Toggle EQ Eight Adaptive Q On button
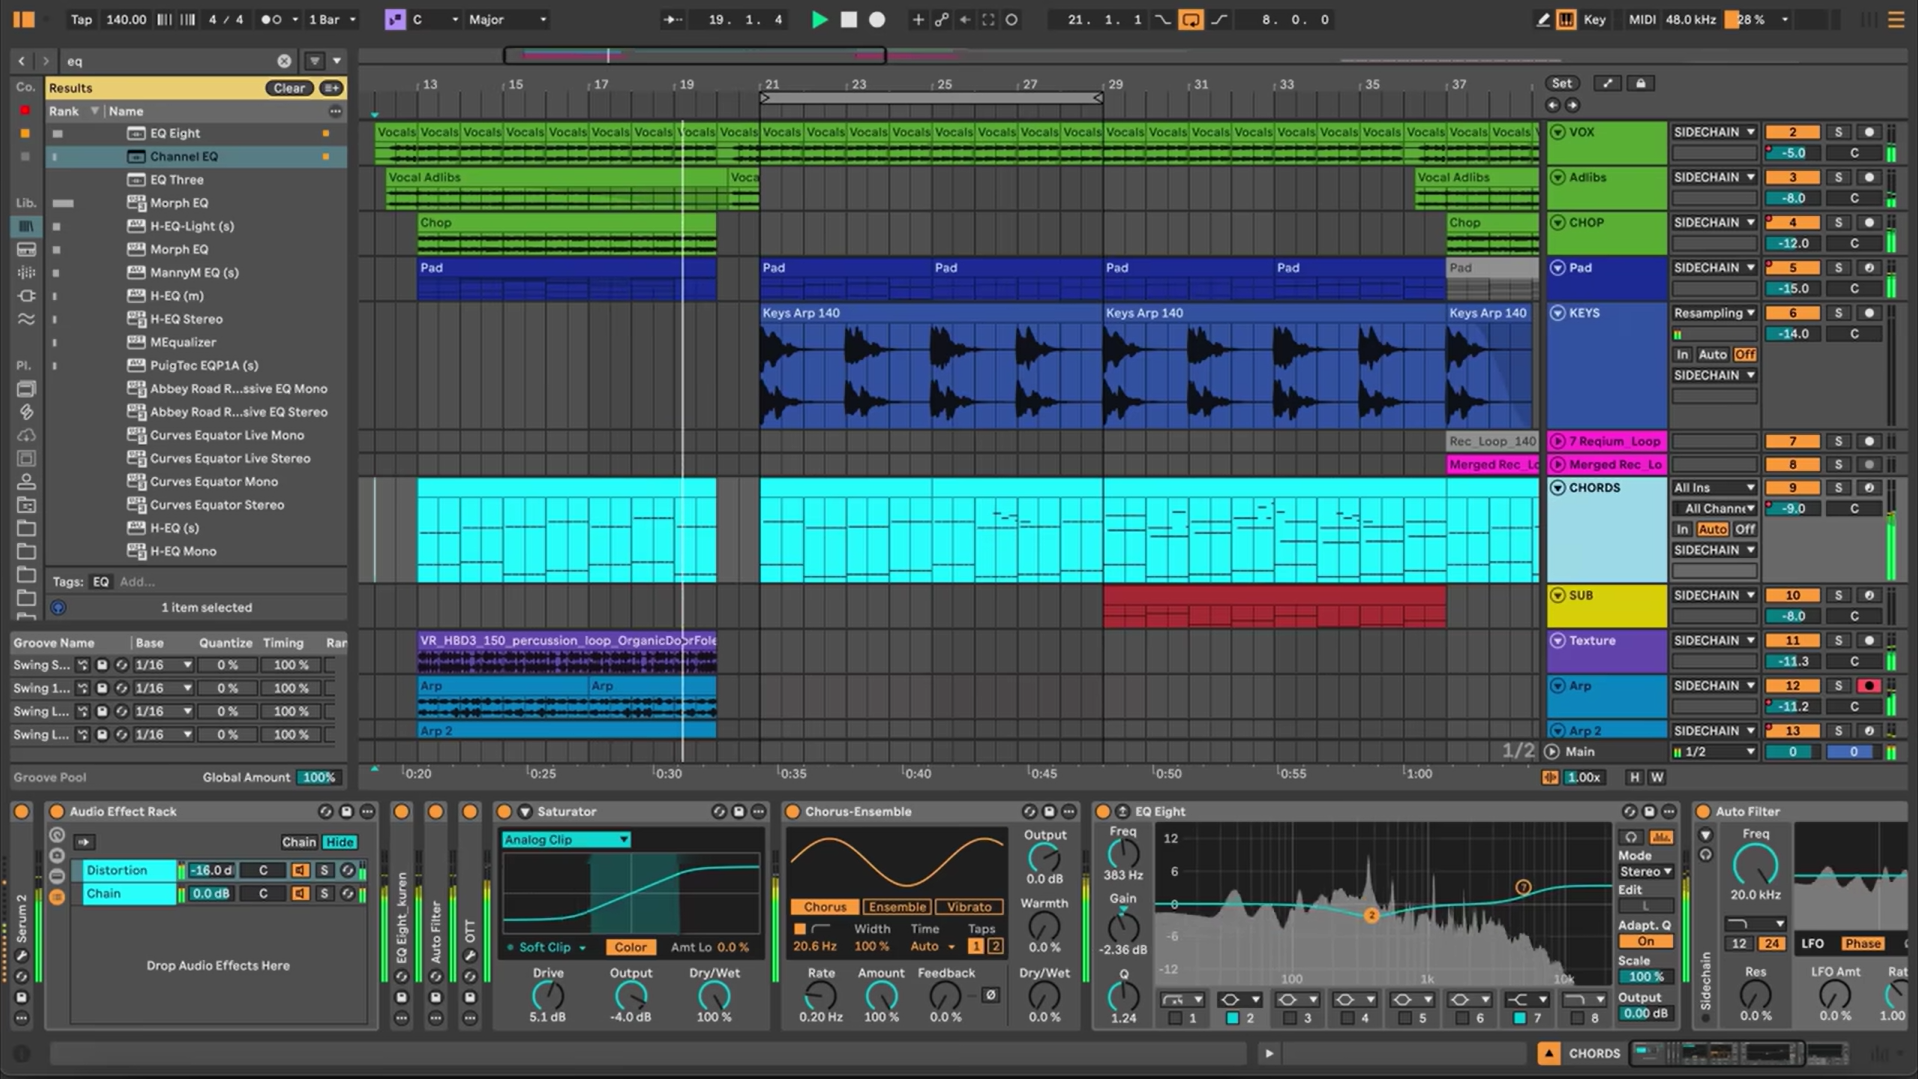This screenshot has height=1079, width=1918. [x=1645, y=942]
